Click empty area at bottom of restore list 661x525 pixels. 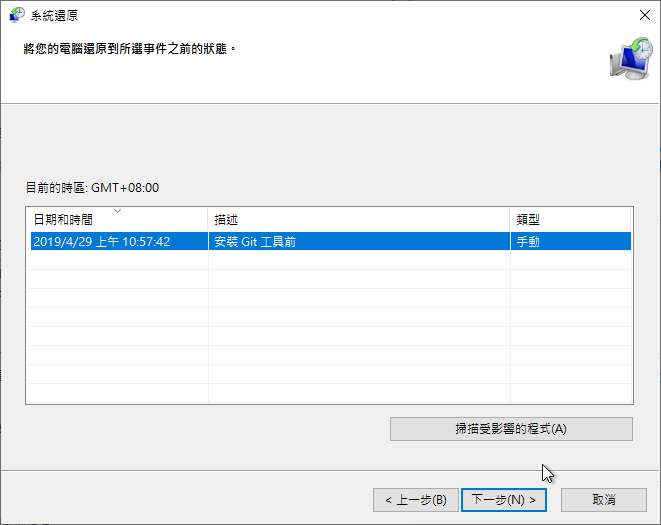point(328,390)
